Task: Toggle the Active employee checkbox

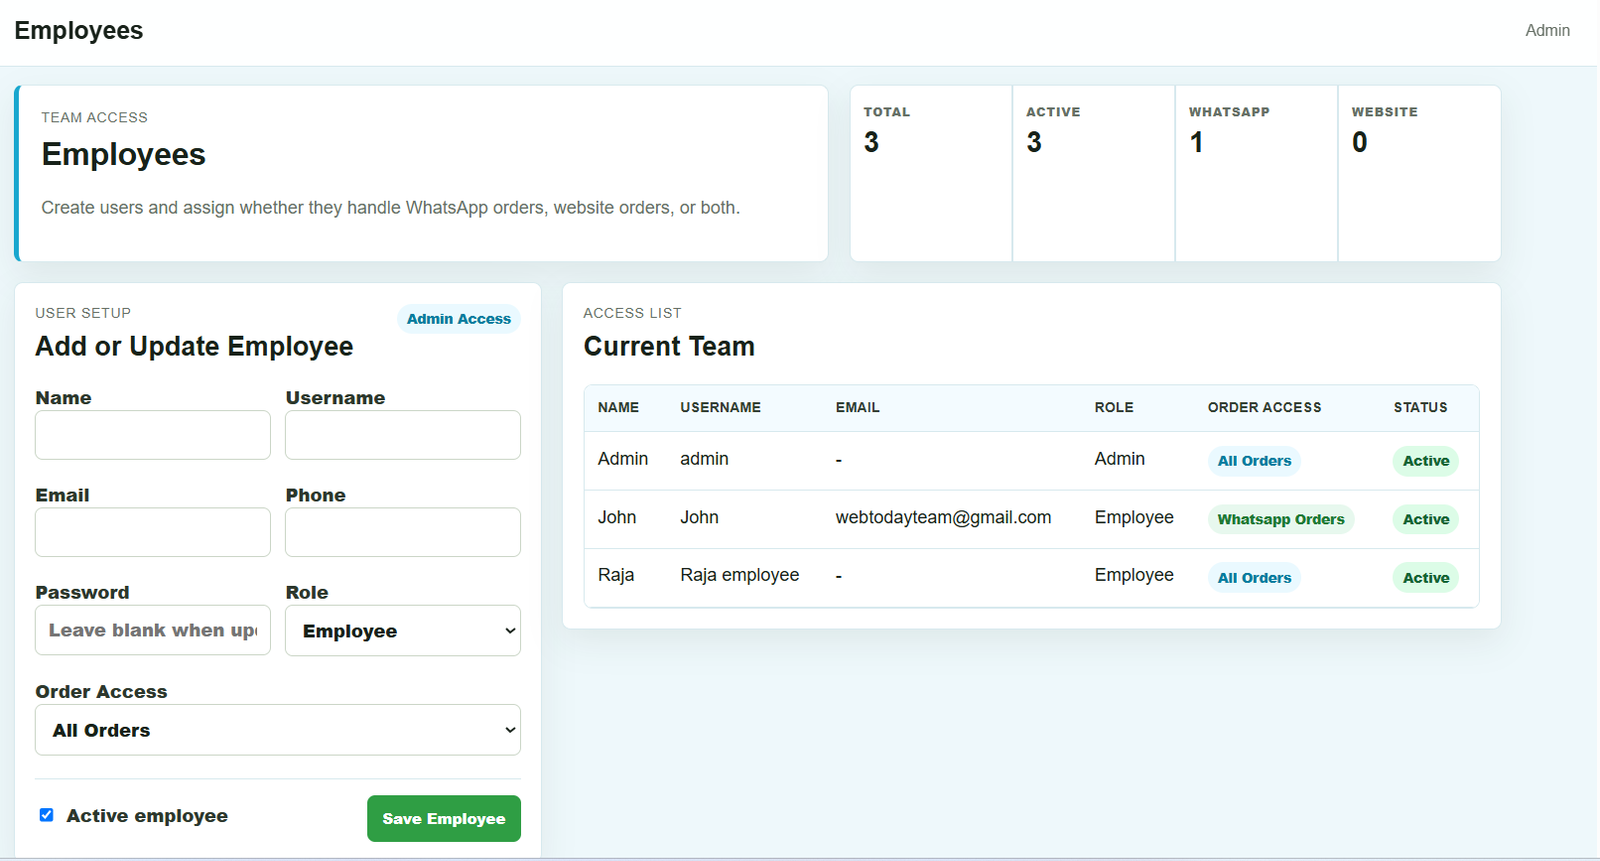Action: coord(46,815)
